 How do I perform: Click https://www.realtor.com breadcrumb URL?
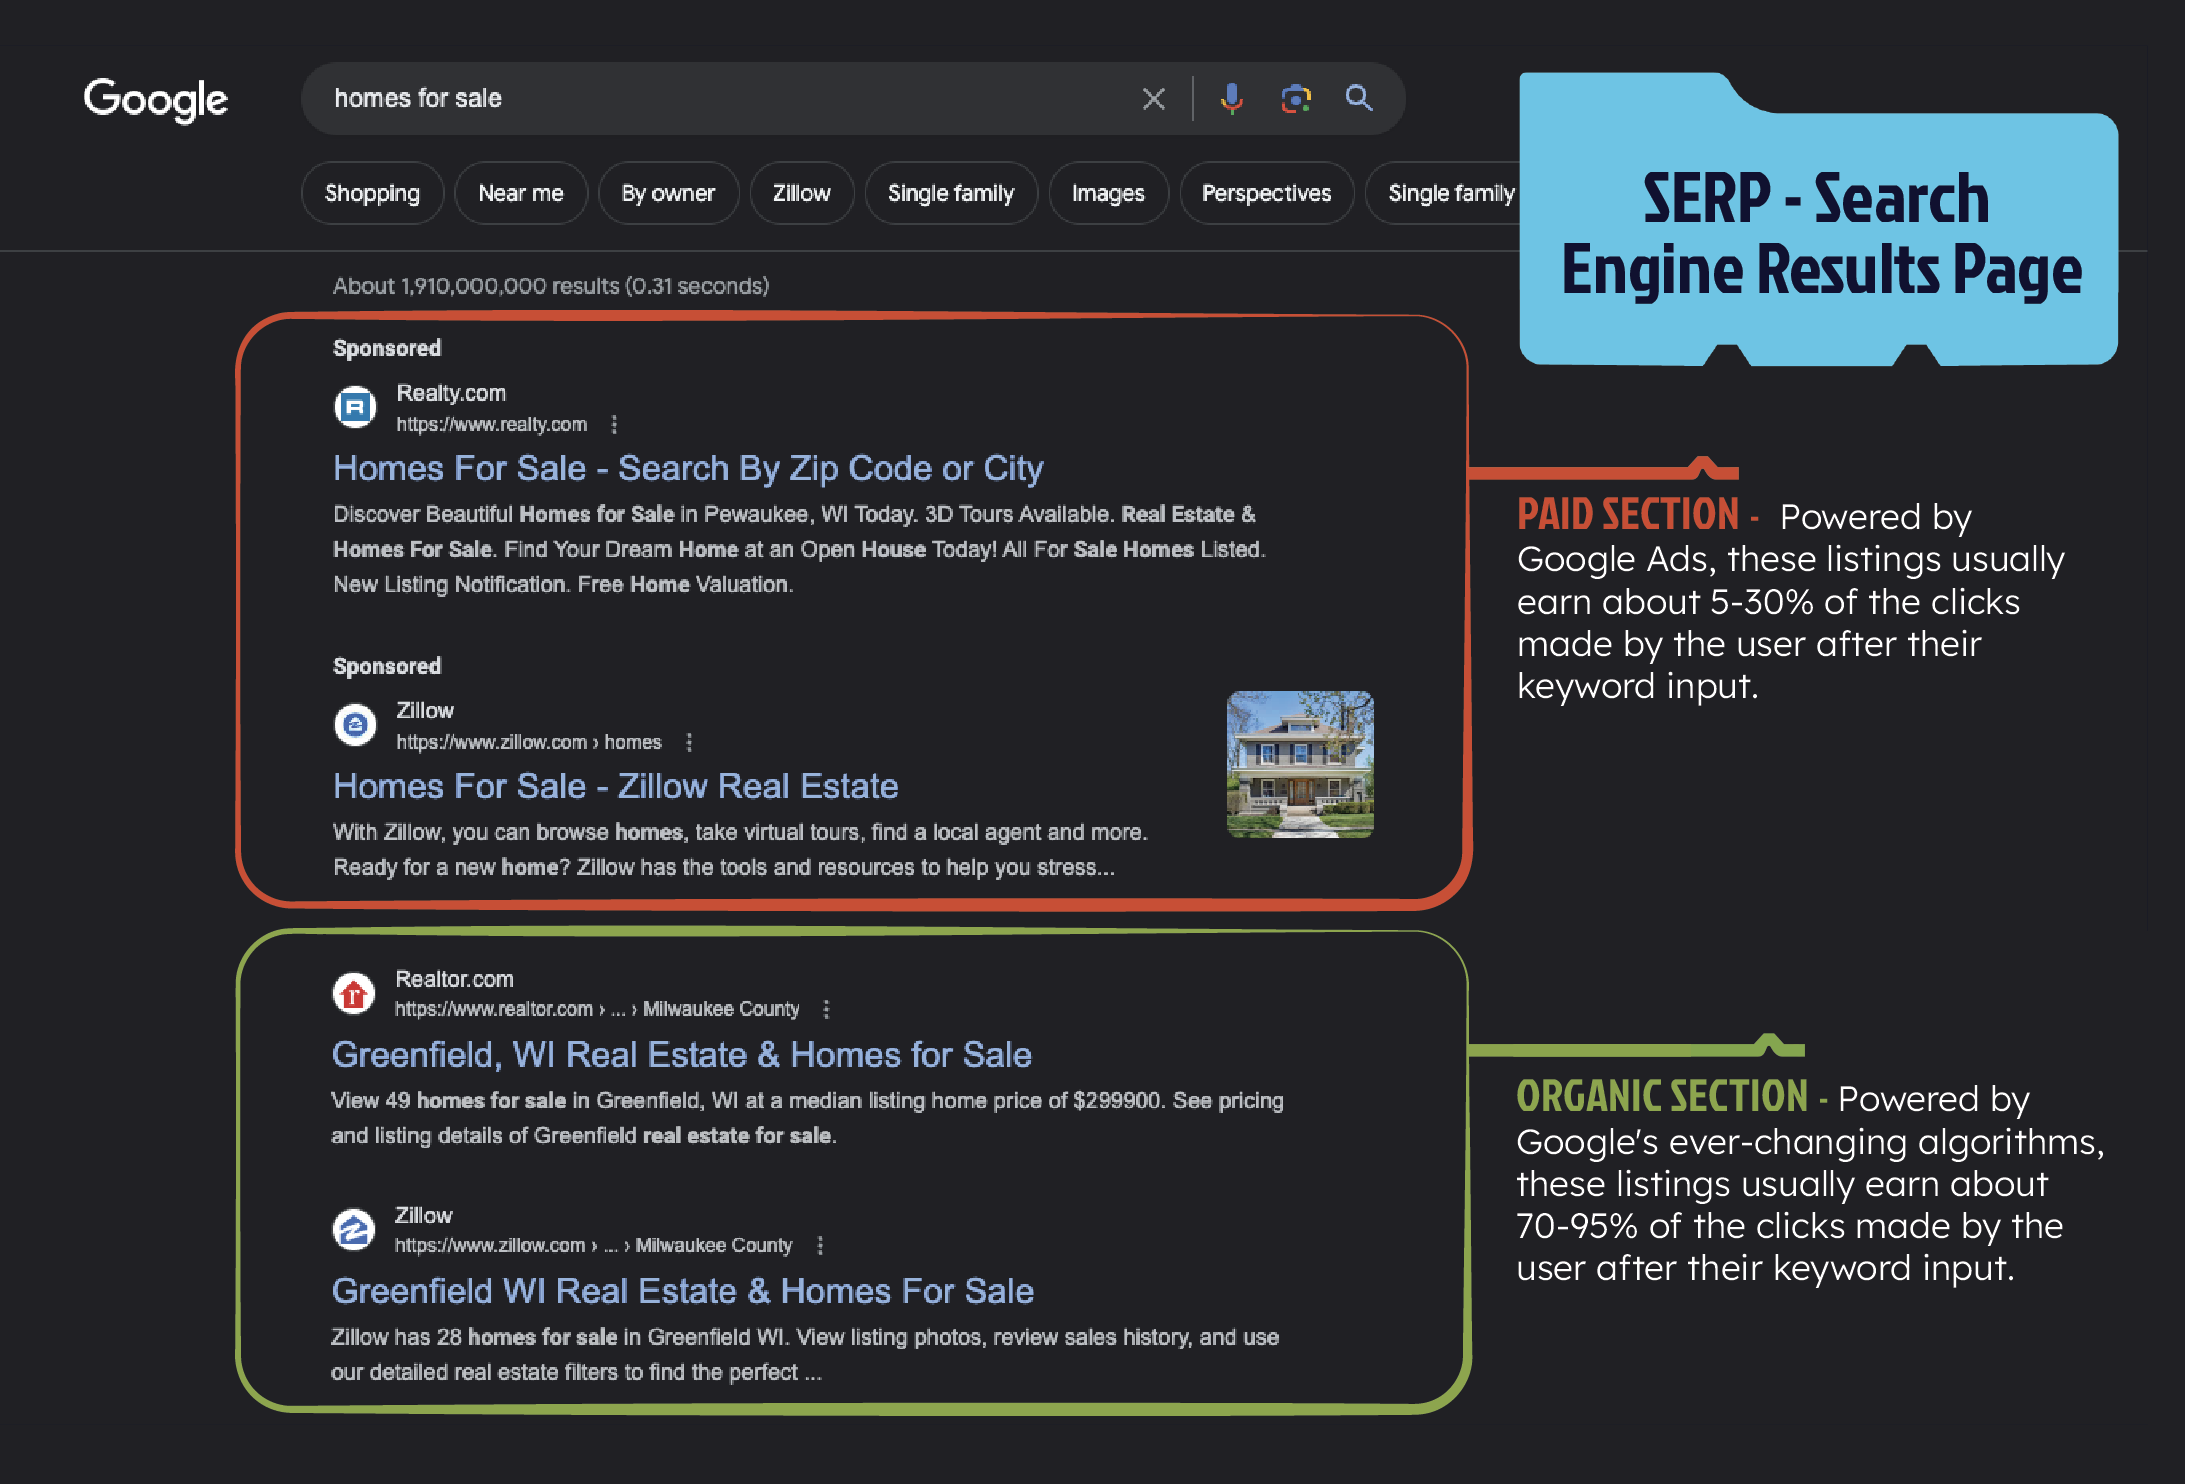pos(597,1009)
